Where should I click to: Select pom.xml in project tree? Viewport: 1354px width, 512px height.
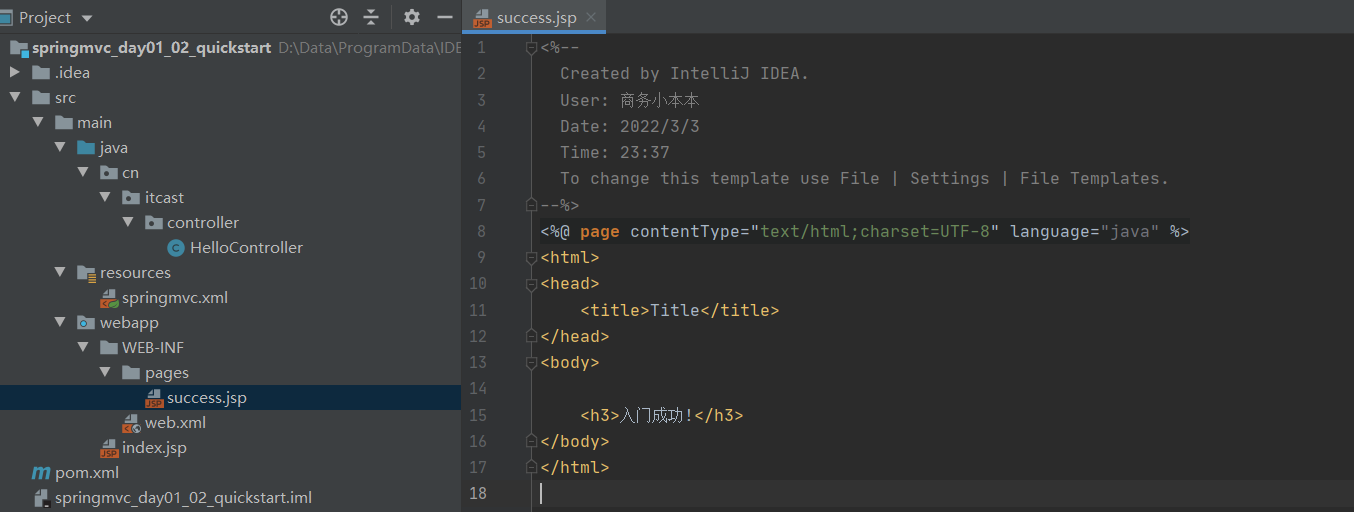(x=87, y=473)
